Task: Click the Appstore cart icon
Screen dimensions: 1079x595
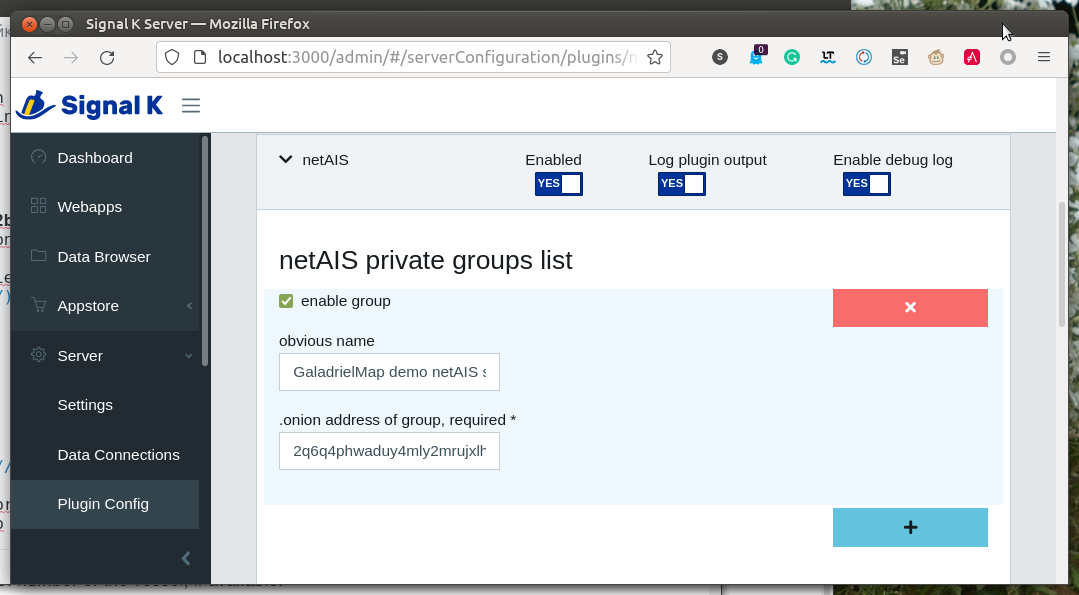Action: pos(39,305)
